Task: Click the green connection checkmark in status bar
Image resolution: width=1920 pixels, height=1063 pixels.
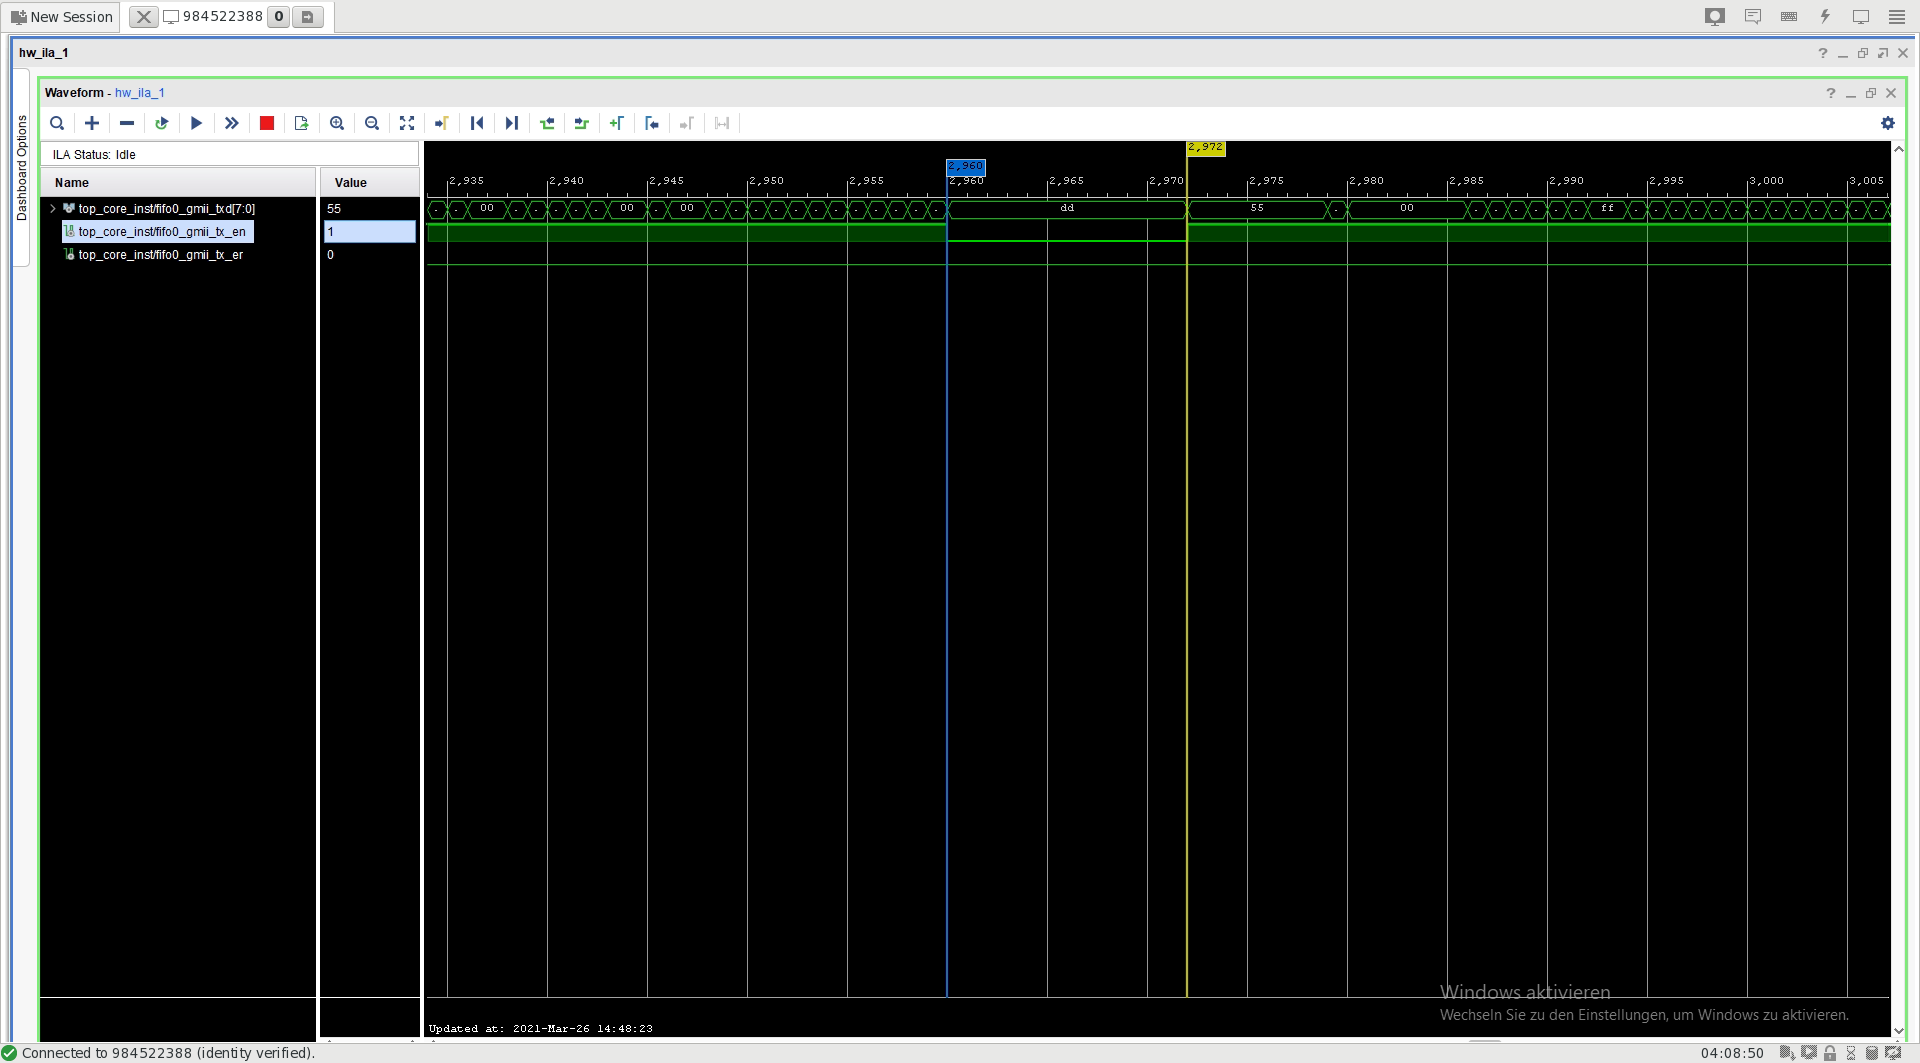Action: pyautogui.click(x=9, y=1053)
